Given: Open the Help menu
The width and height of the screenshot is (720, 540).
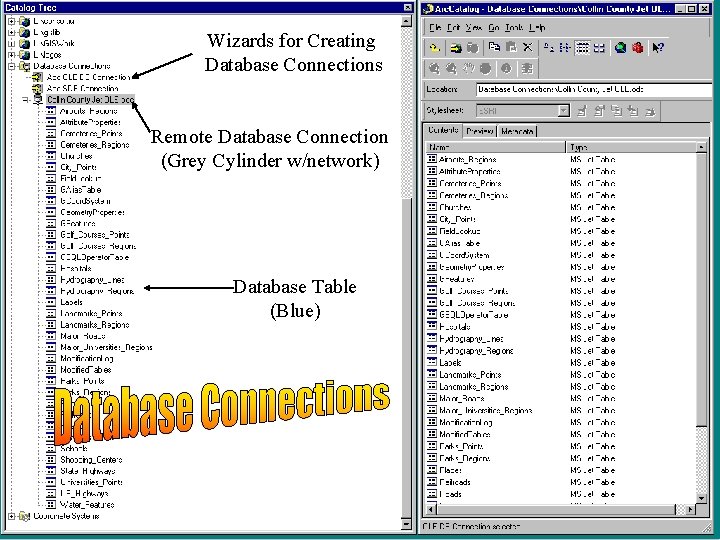Looking at the screenshot, I should (537, 28).
